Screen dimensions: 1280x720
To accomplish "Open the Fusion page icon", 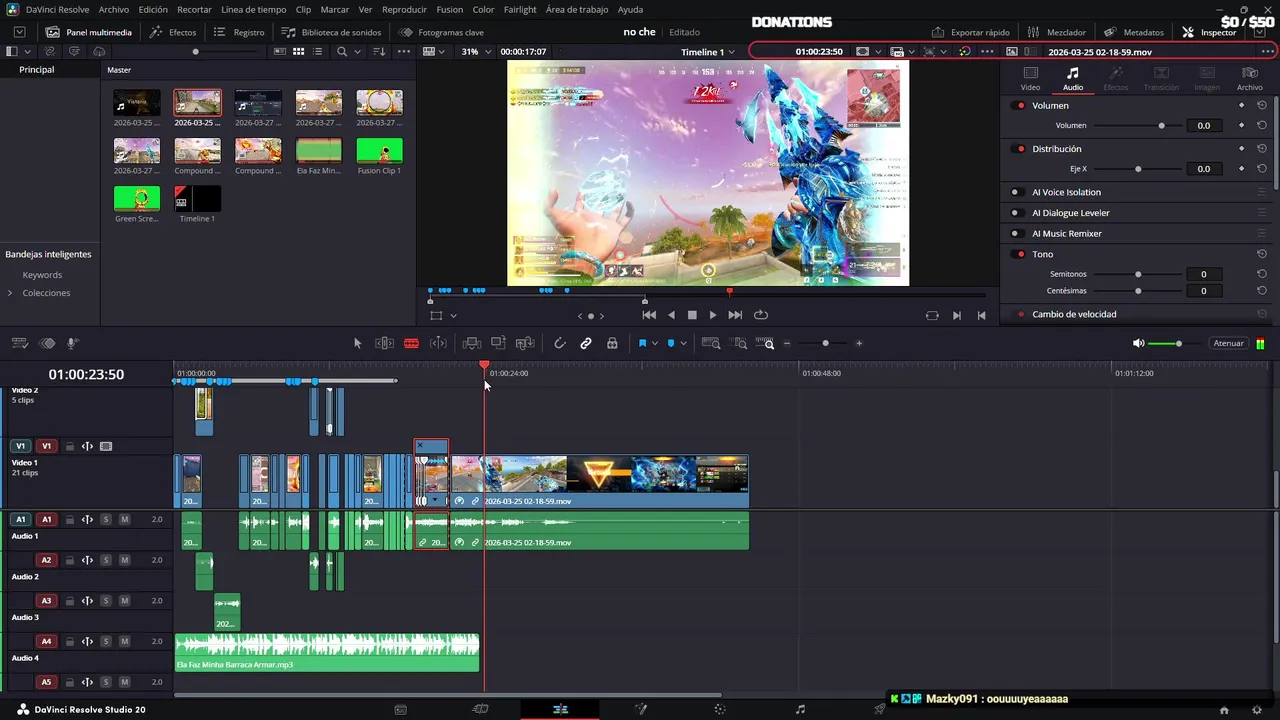I will coord(640,709).
